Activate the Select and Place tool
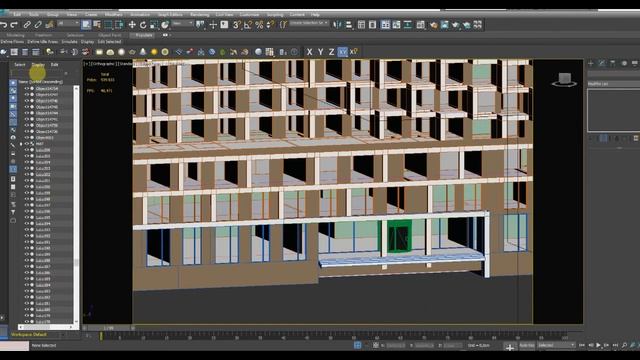Image resolution: width=640 pixels, height=360 pixels. click(165, 25)
